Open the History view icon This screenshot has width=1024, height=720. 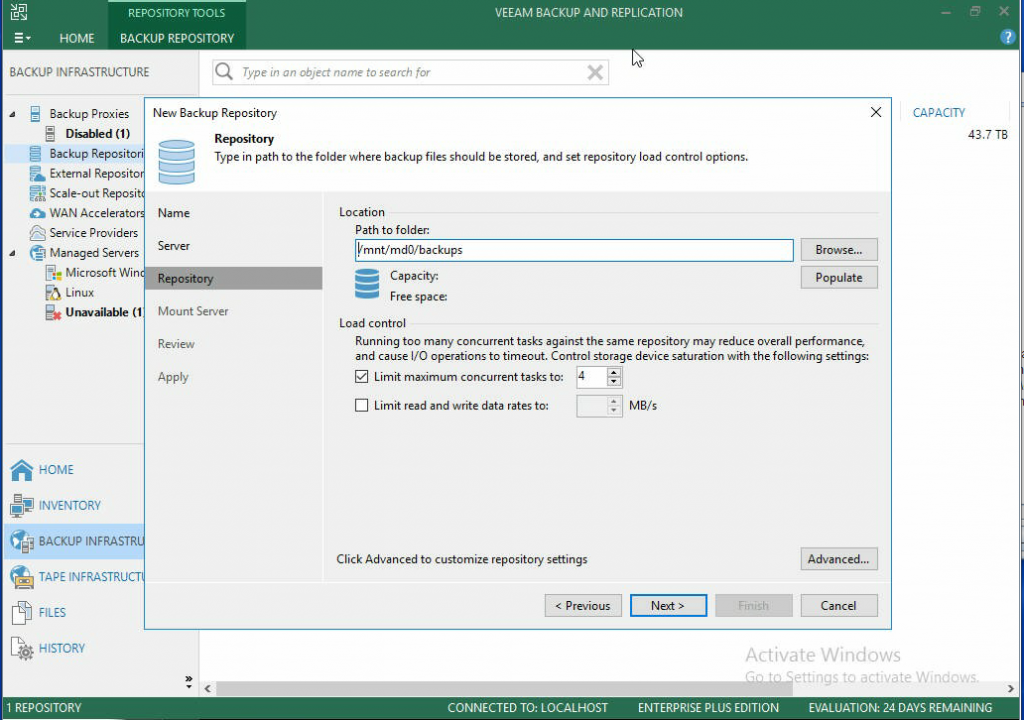pos(22,648)
